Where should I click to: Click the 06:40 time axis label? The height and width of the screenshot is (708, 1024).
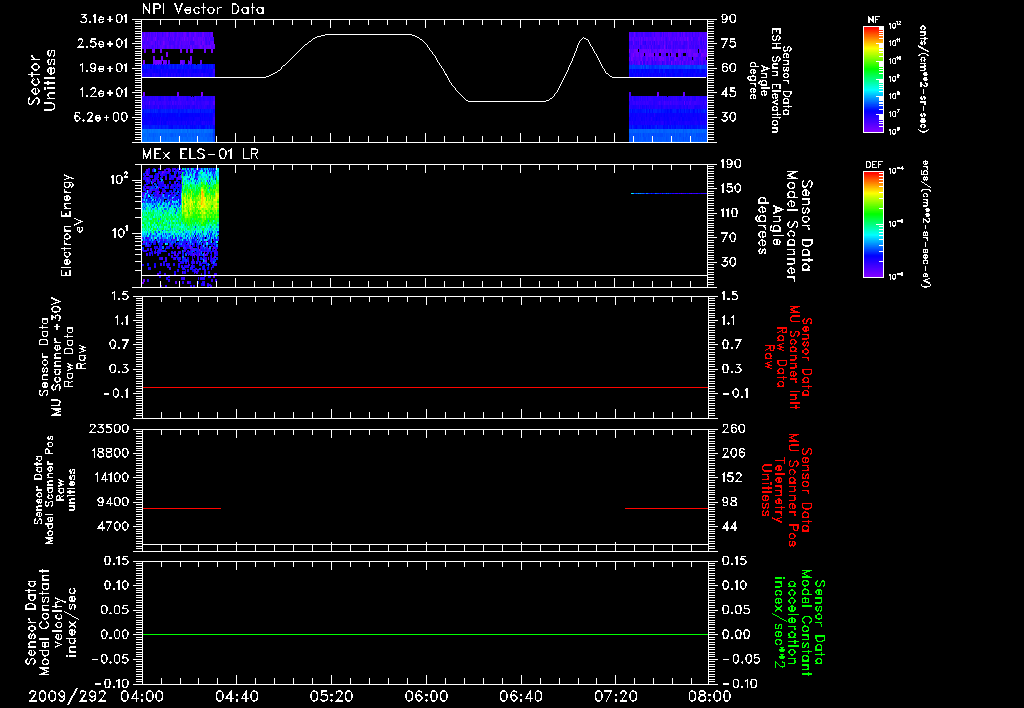click(x=520, y=696)
